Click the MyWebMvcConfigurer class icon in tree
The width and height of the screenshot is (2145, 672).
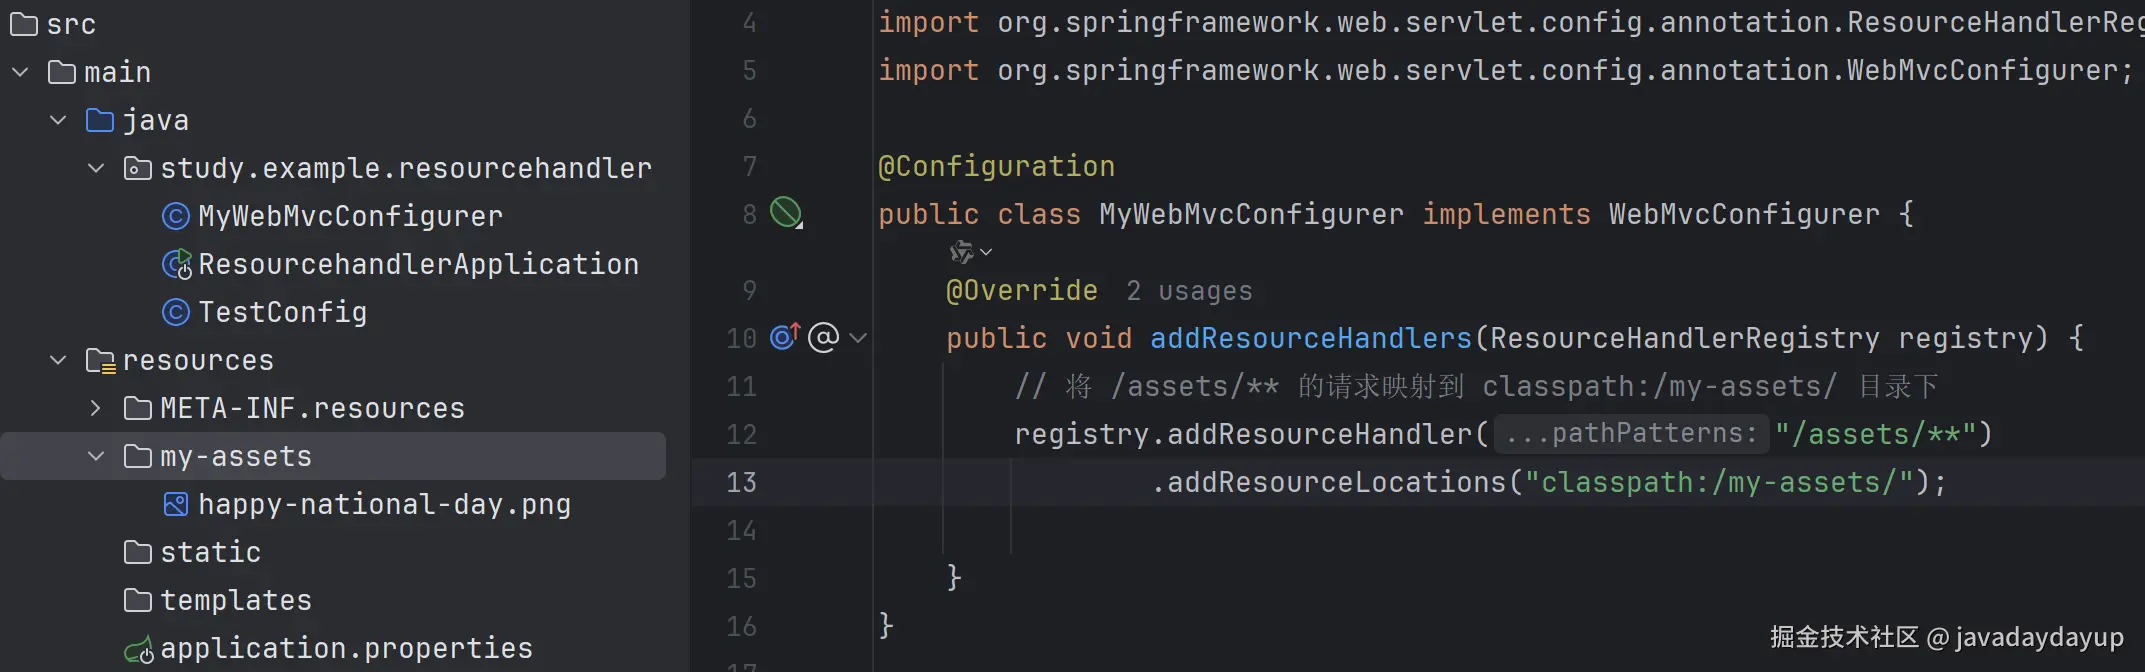[175, 216]
